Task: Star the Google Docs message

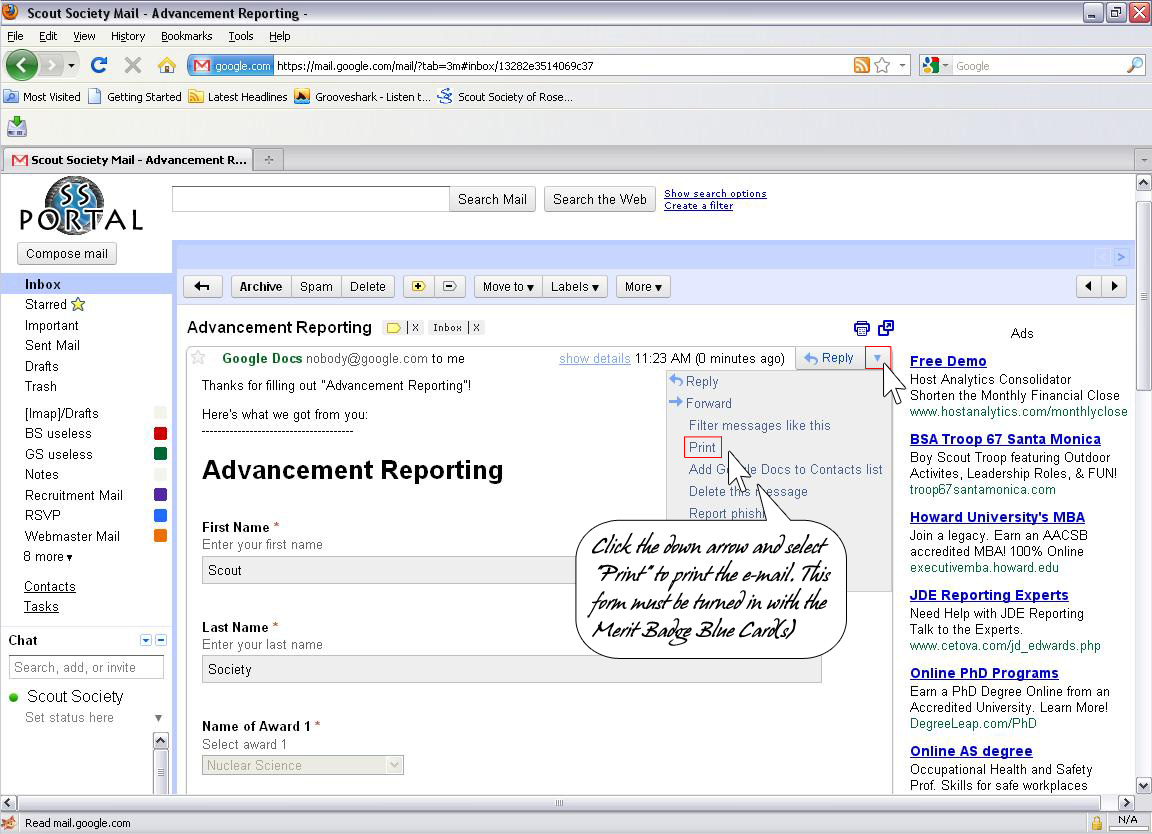Action: 198,358
